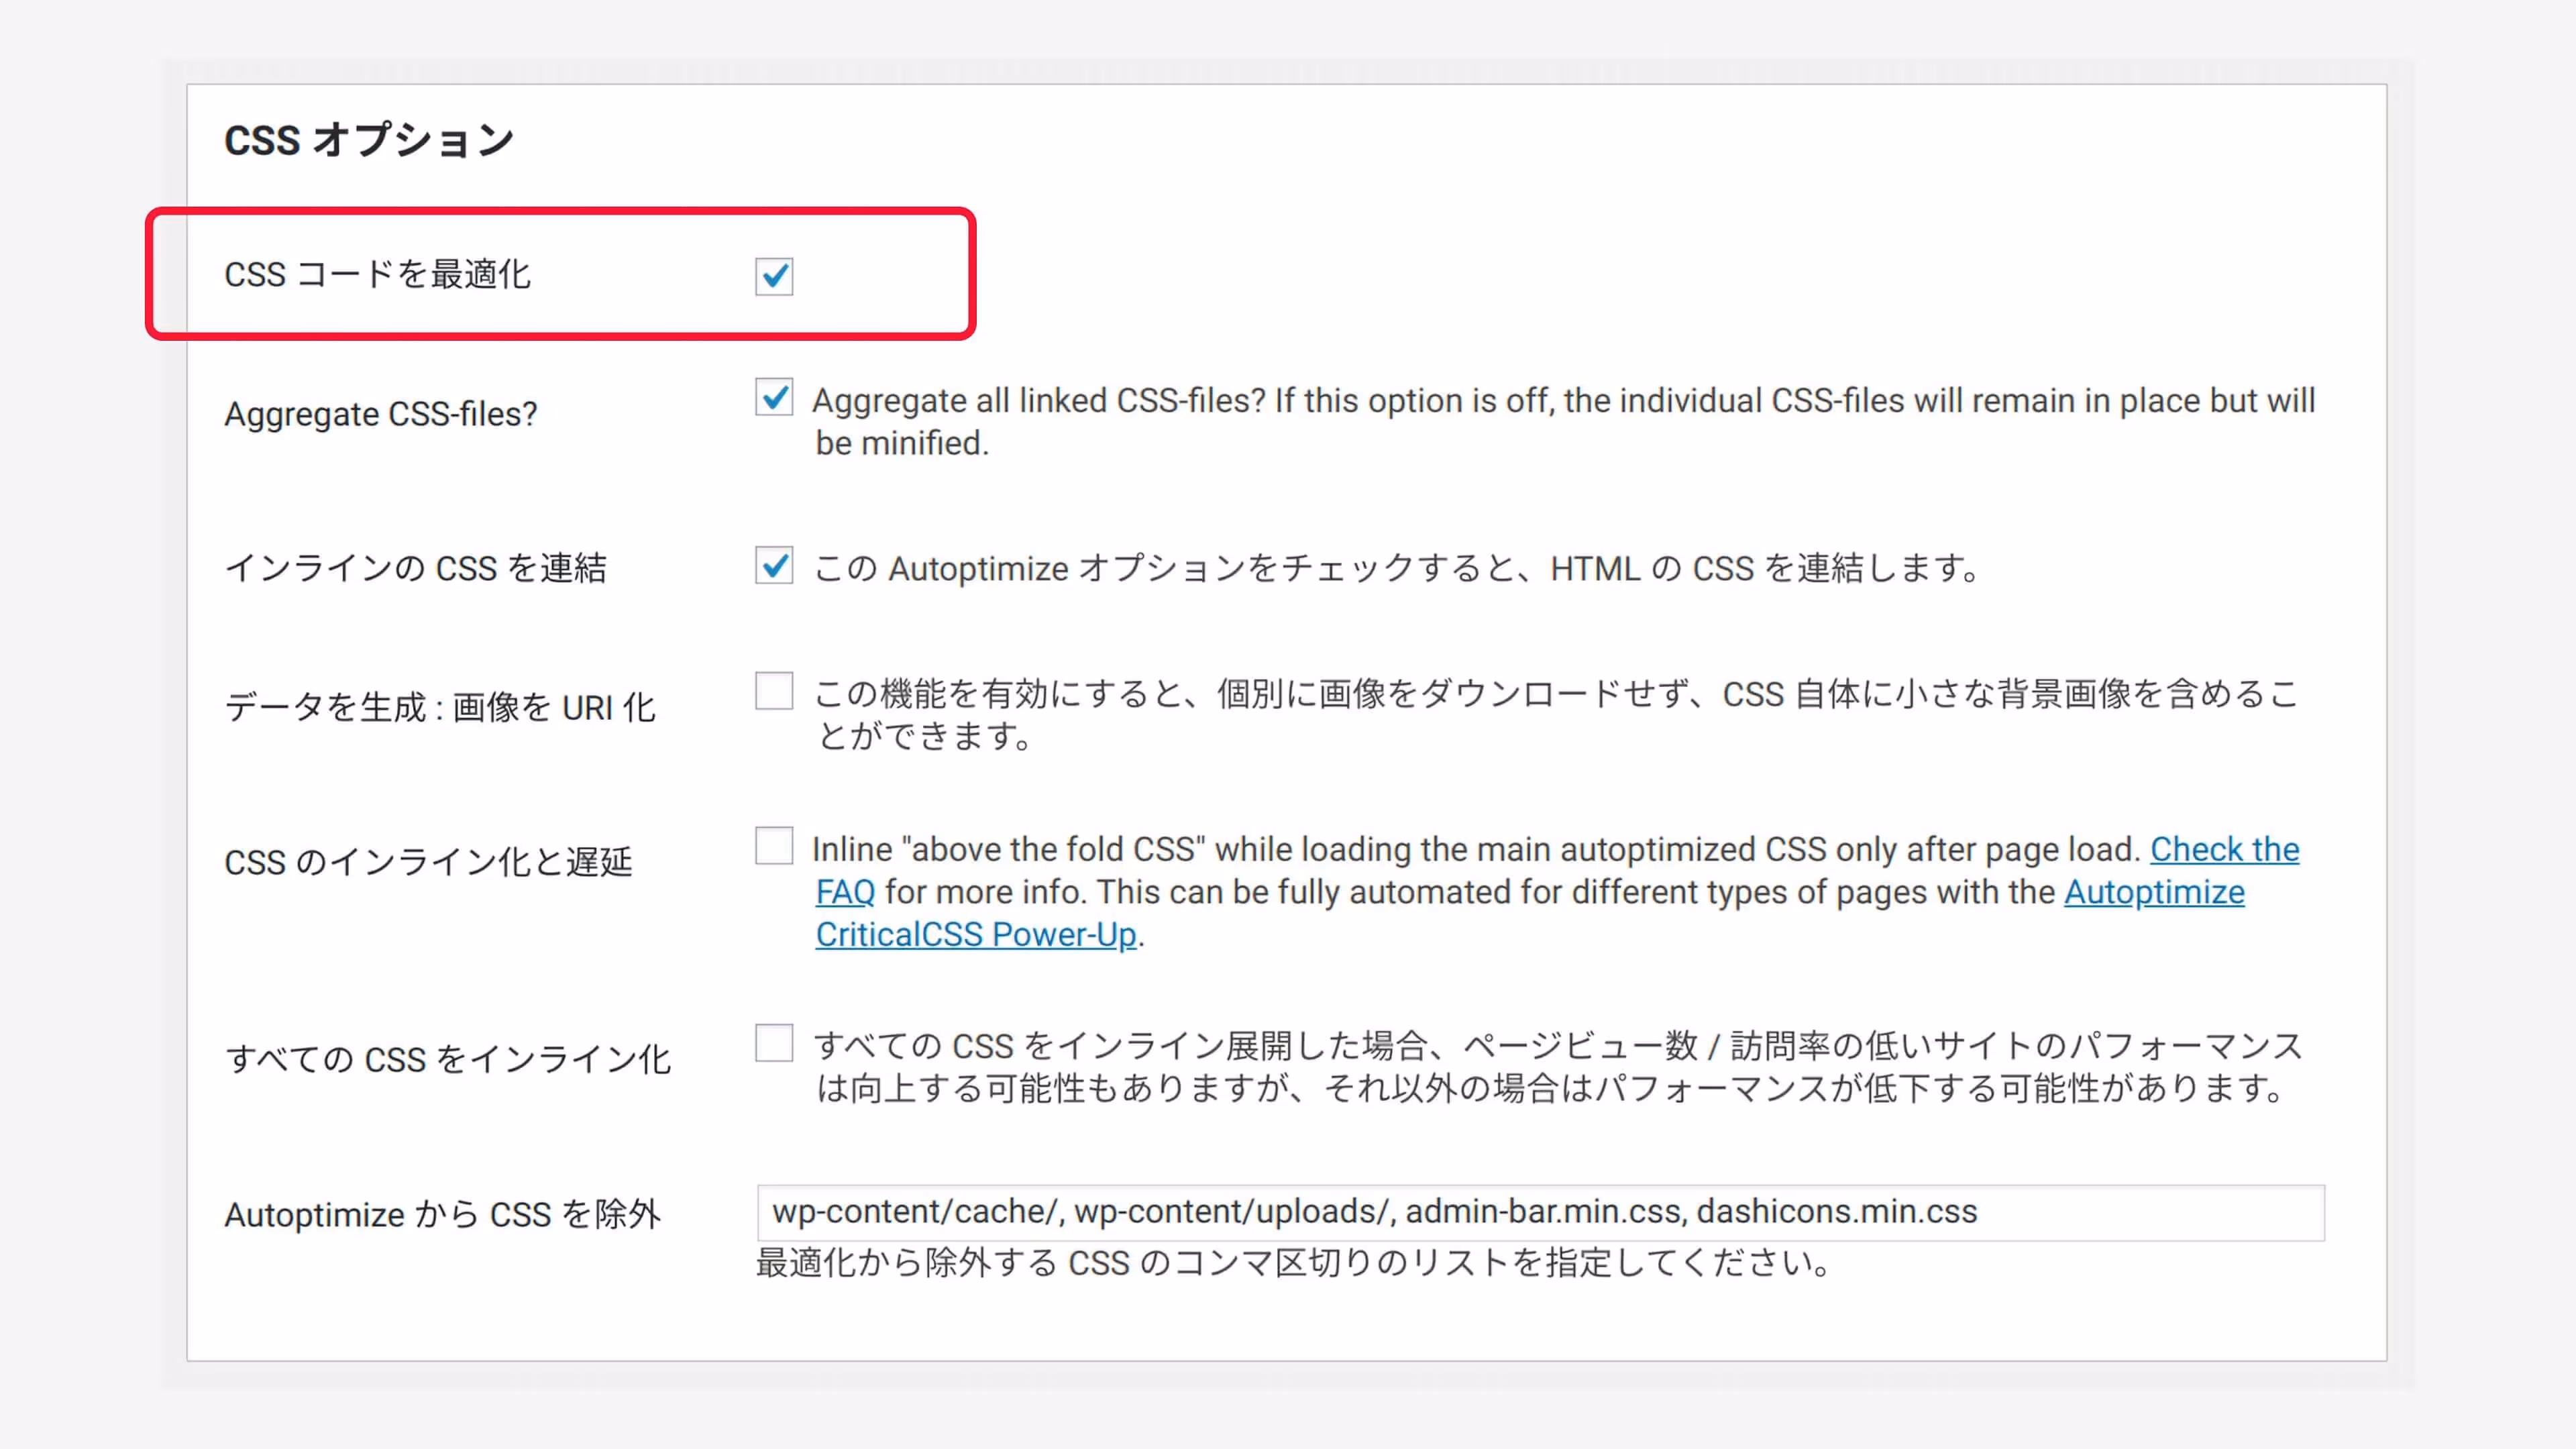The height and width of the screenshot is (1449, 2576).
Task: Click the この Autoptimize オプション description text
Action: (x=1395, y=568)
